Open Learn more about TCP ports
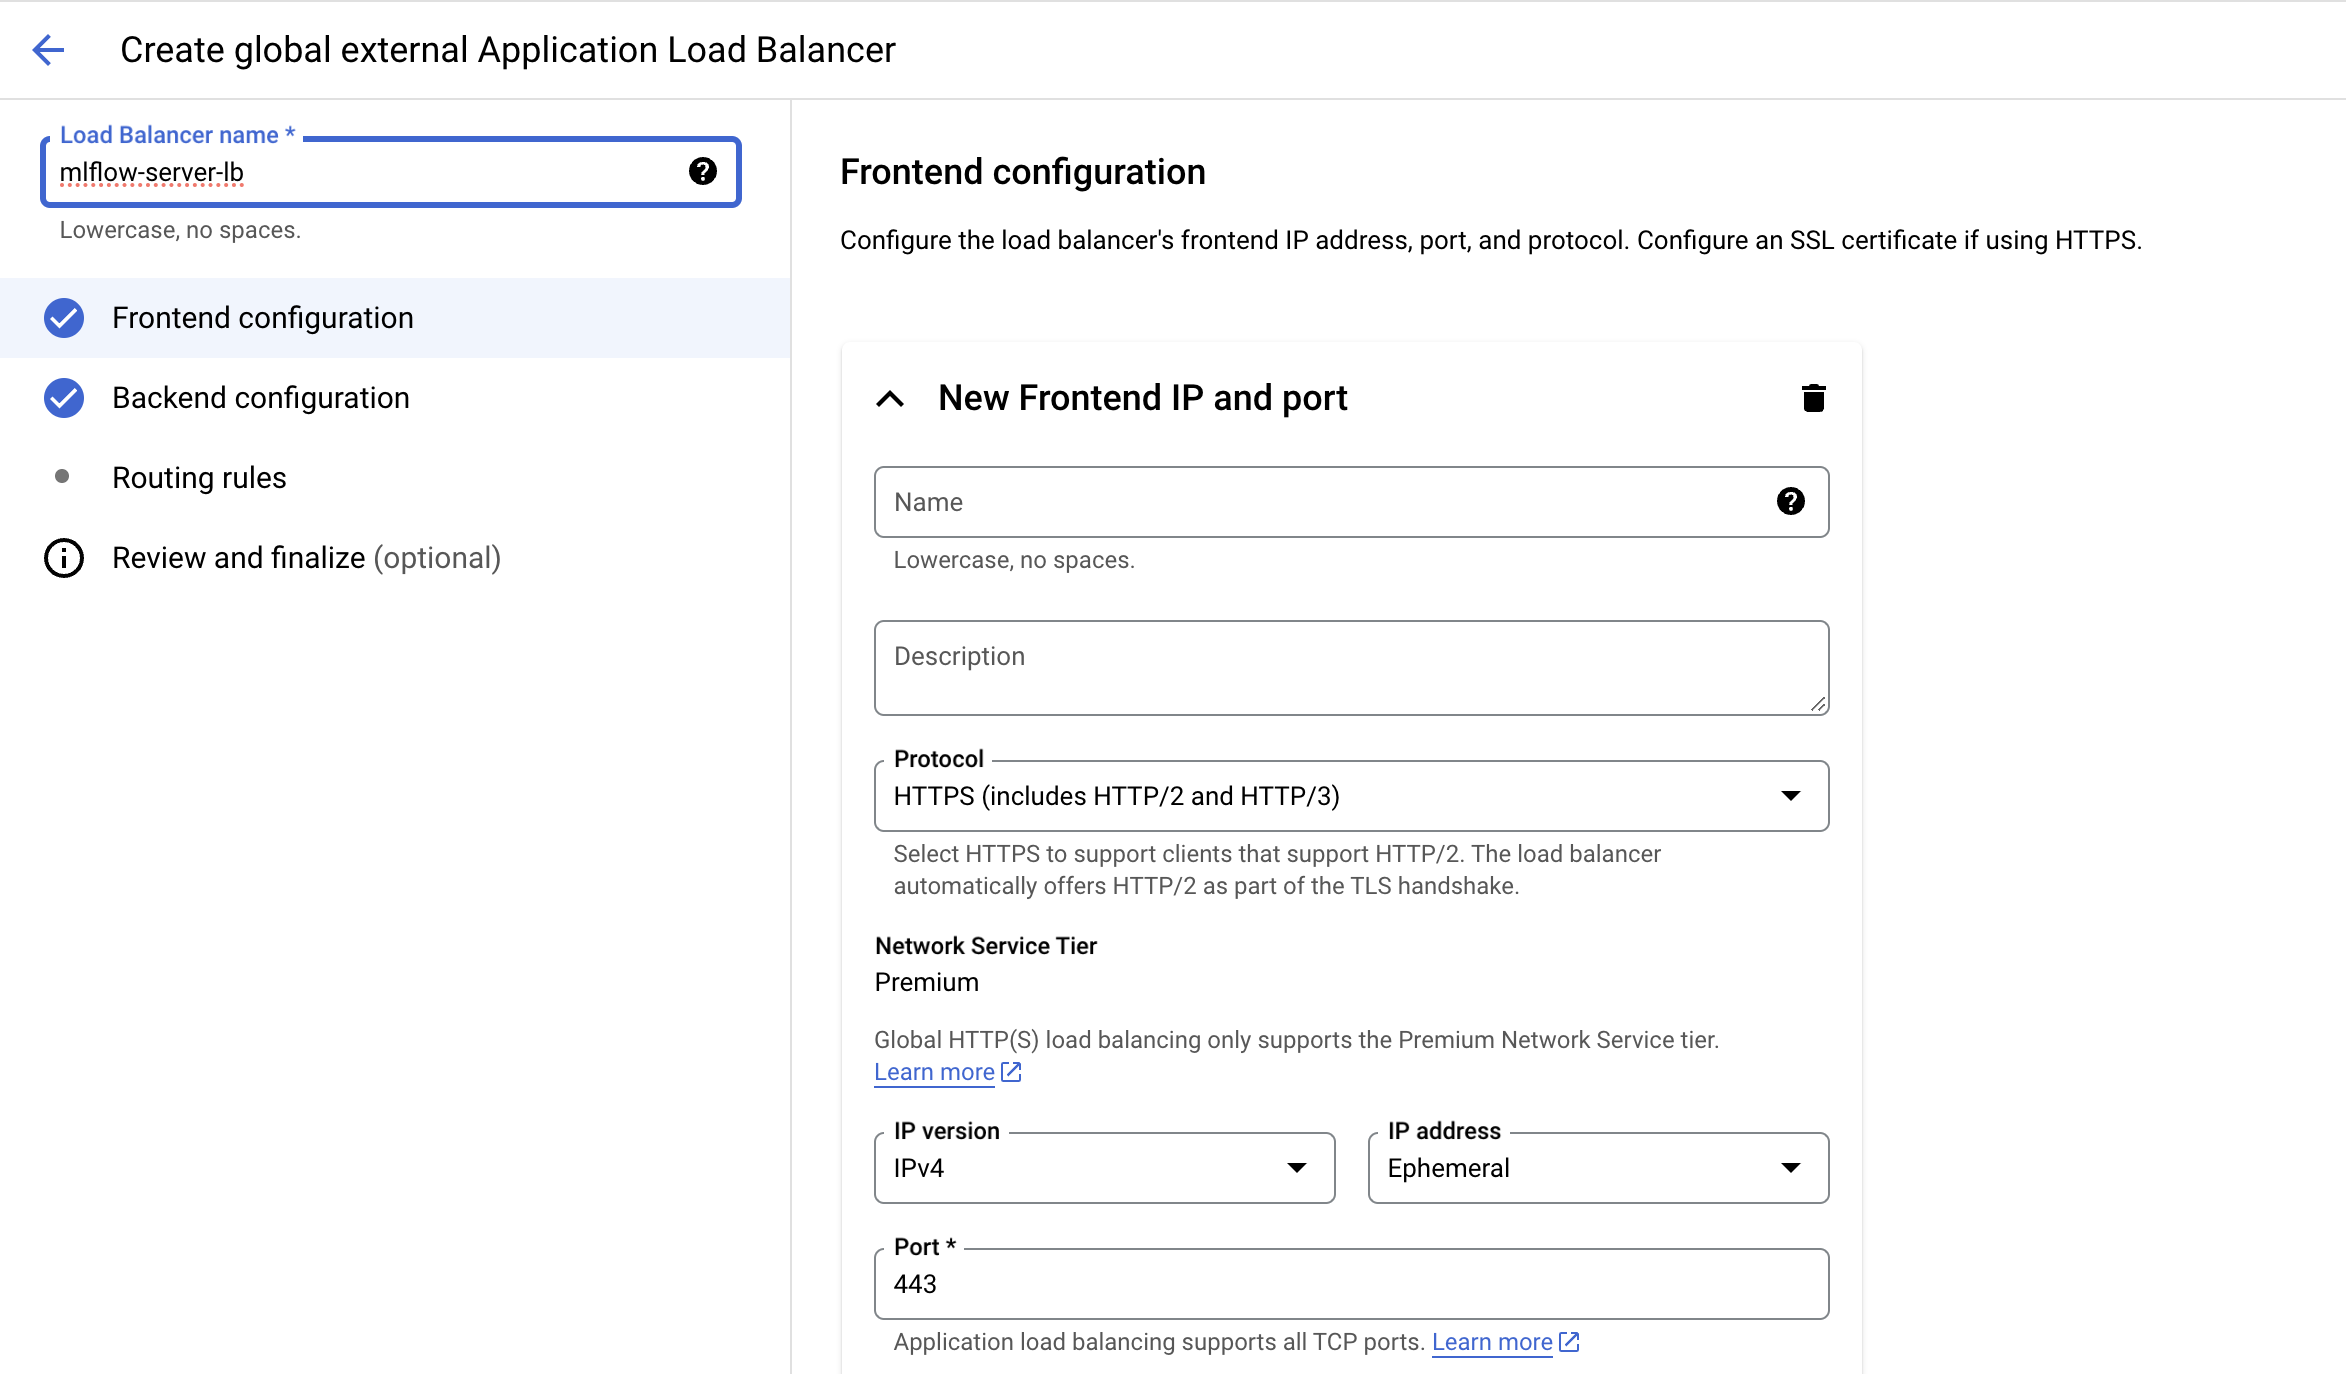The image size is (2346, 1374). click(x=1505, y=1342)
